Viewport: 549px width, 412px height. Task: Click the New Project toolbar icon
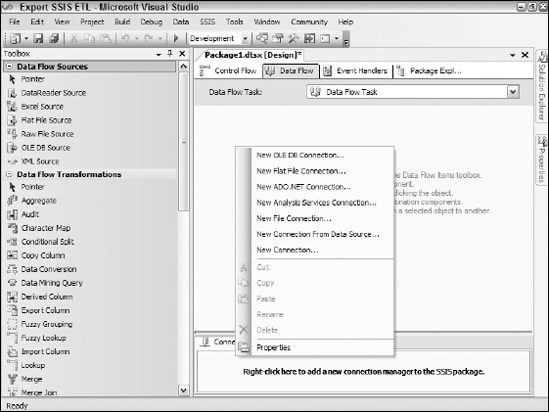(x=15, y=38)
